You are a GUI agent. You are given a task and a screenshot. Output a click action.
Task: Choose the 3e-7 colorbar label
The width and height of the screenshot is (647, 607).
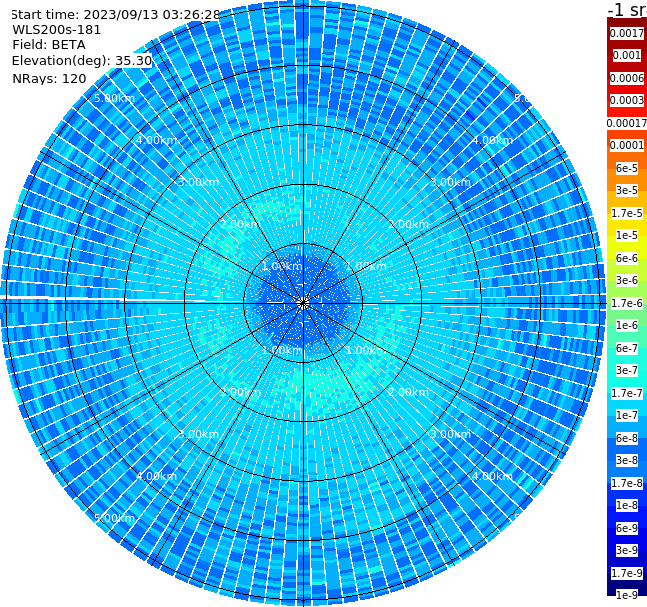(627, 370)
